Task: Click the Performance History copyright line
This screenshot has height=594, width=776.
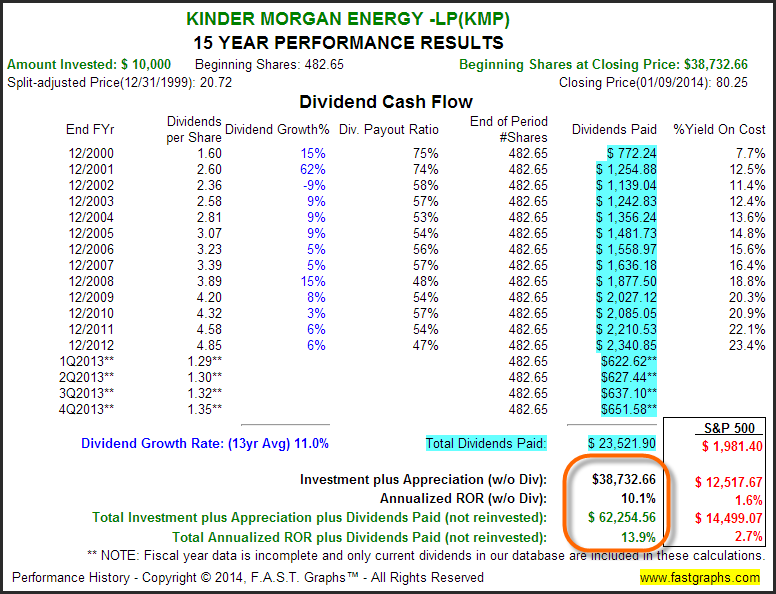Action: (x=248, y=577)
